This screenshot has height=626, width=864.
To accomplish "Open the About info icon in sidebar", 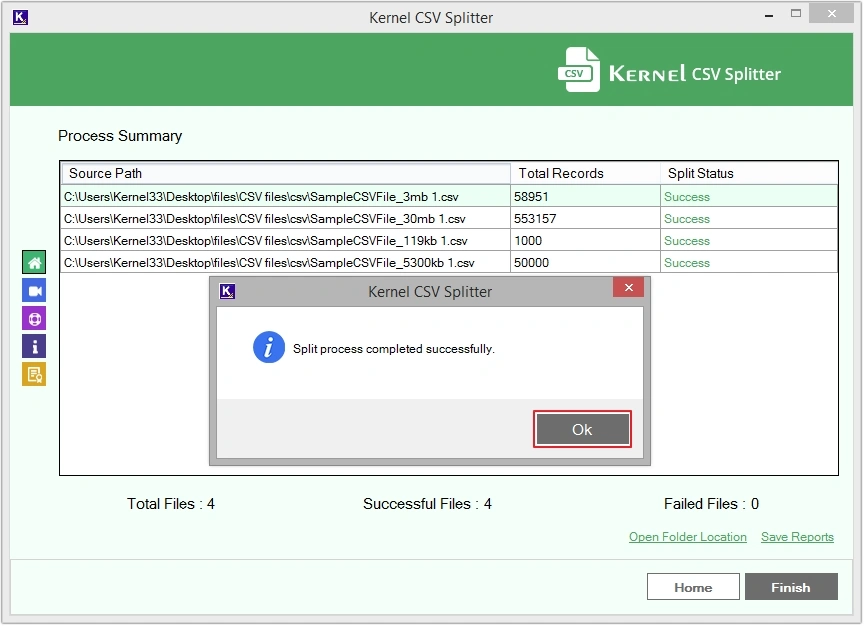I will (x=33, y=346).
